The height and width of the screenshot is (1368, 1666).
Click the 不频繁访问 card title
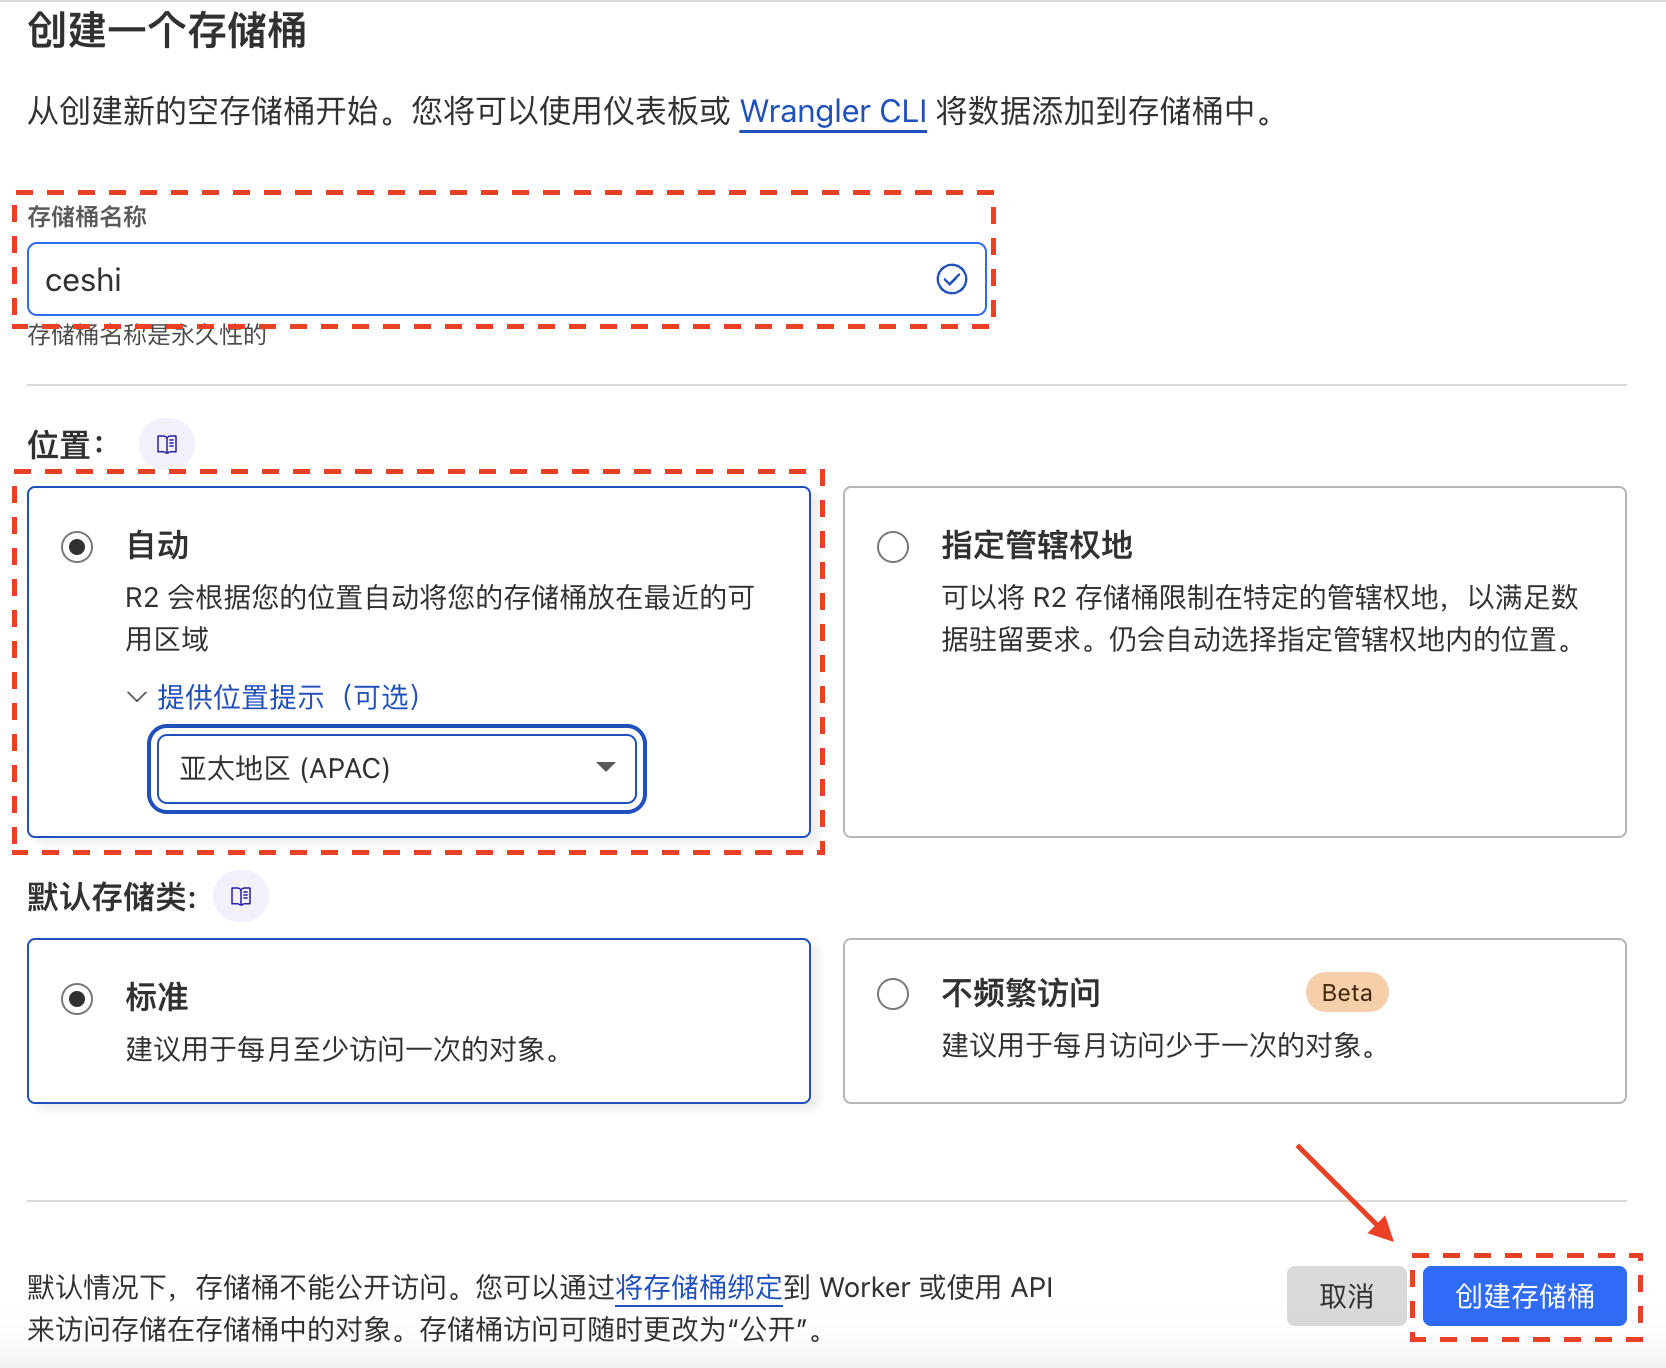click(1021, 993)
